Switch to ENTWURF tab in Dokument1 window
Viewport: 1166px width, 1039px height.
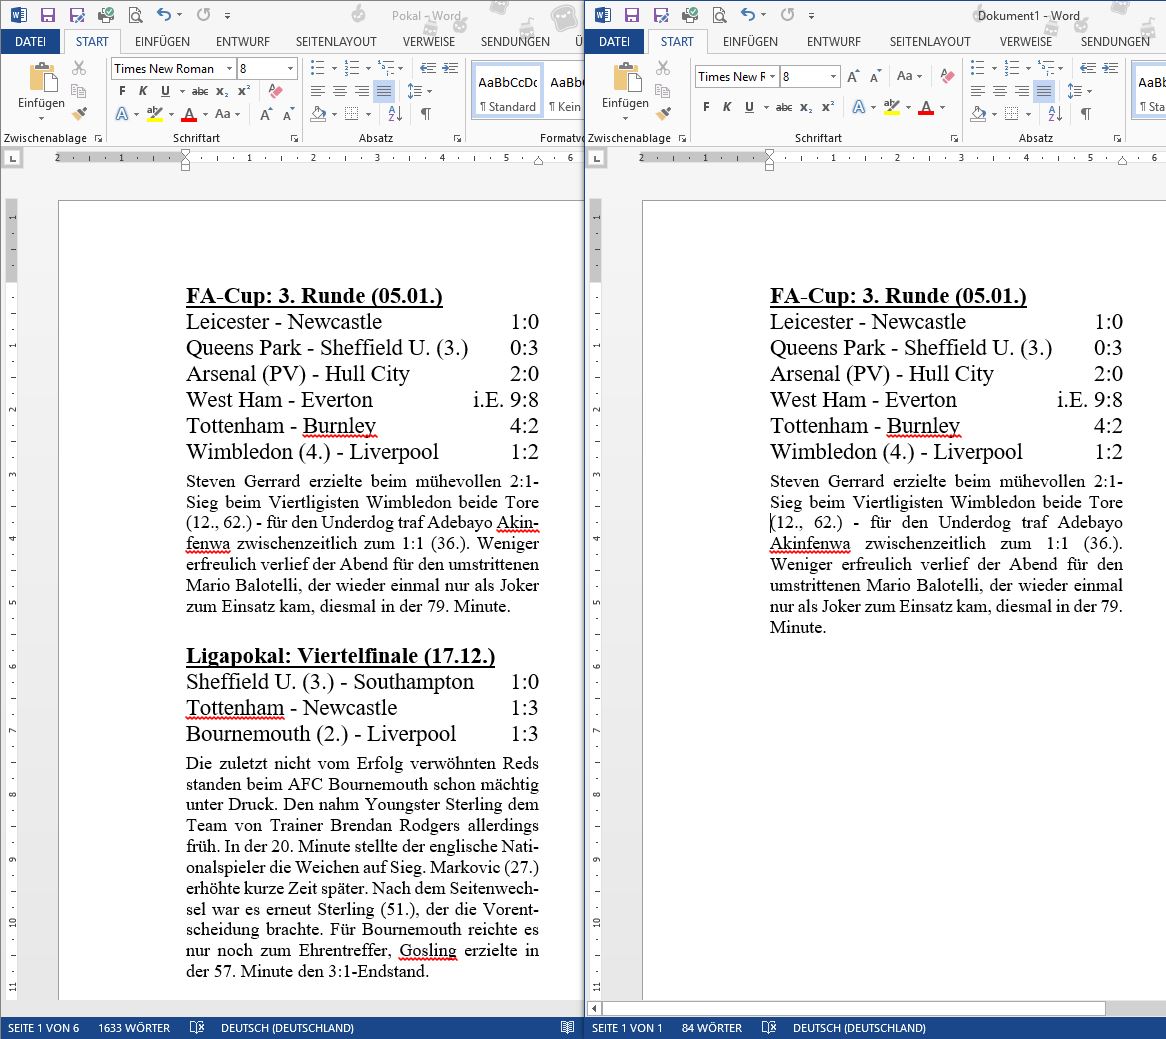pyautogui.click(x=834, y=42)
